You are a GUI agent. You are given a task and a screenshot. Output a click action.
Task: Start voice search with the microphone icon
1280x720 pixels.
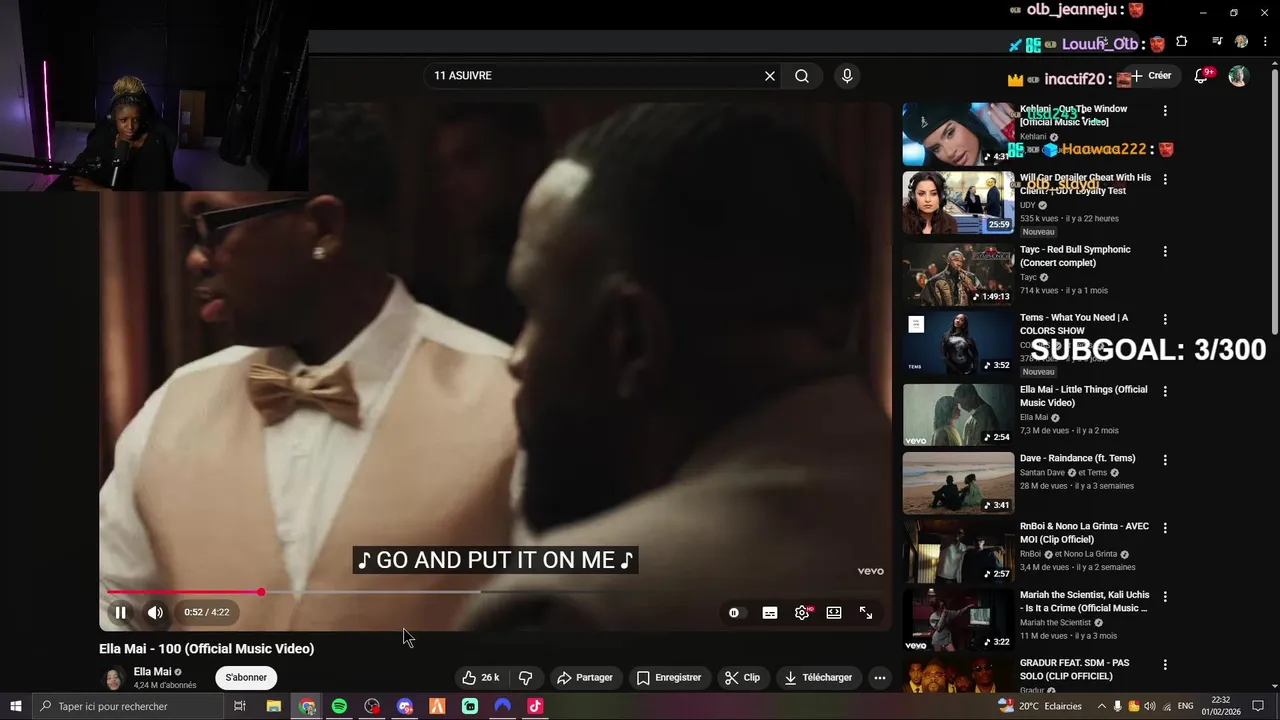(847, 76)
